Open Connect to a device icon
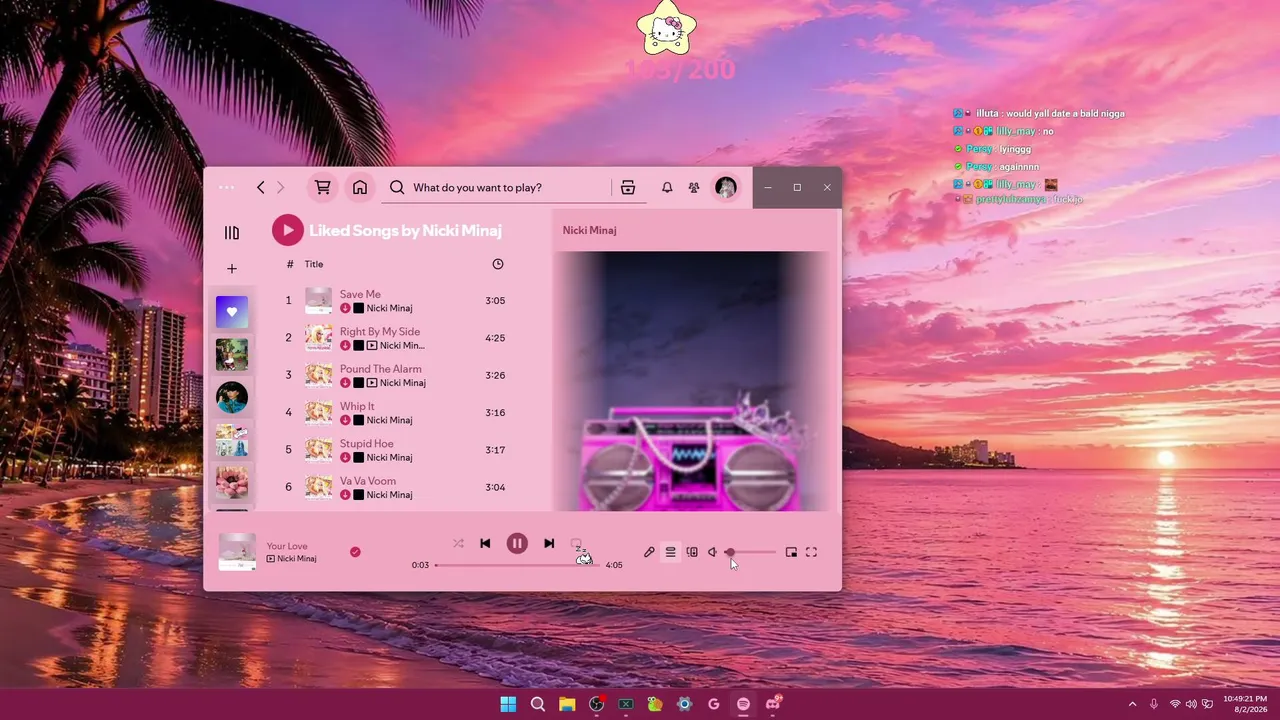 click(x=692, y=552)
